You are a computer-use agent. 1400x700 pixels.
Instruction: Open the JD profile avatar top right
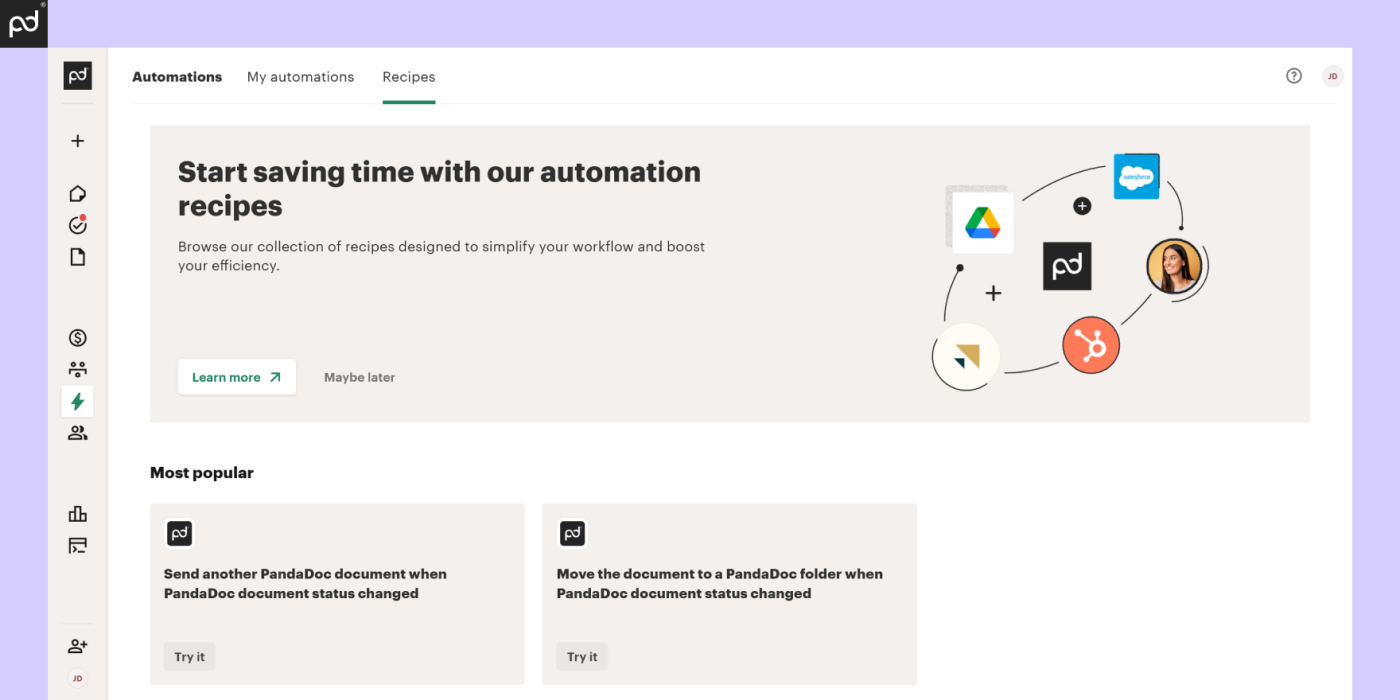point(1332,76)
